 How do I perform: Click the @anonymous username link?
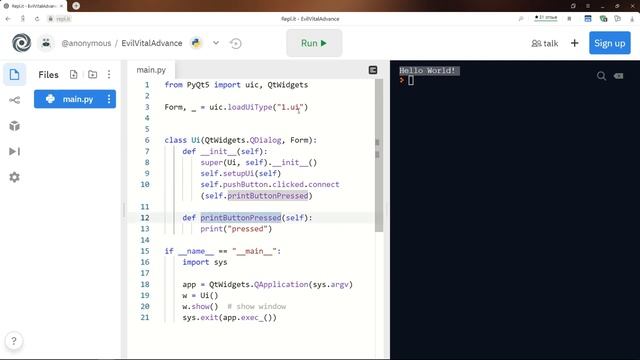tap(86, 43)
